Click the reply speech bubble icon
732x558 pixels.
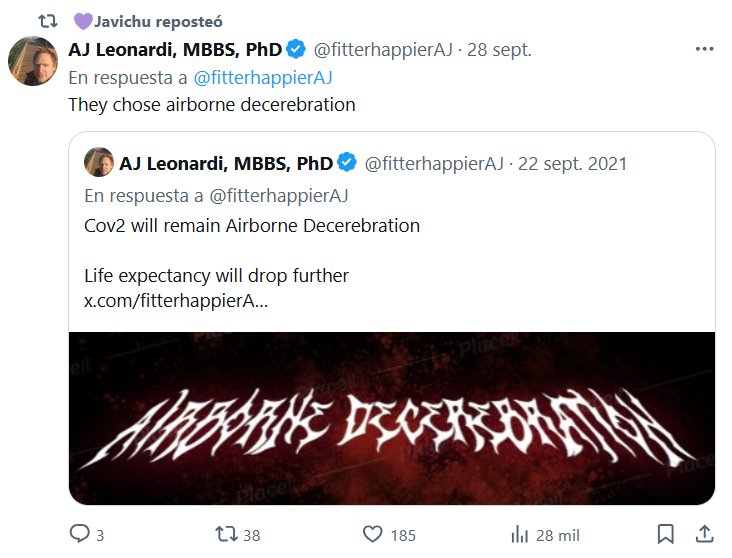tap(80, 534)
